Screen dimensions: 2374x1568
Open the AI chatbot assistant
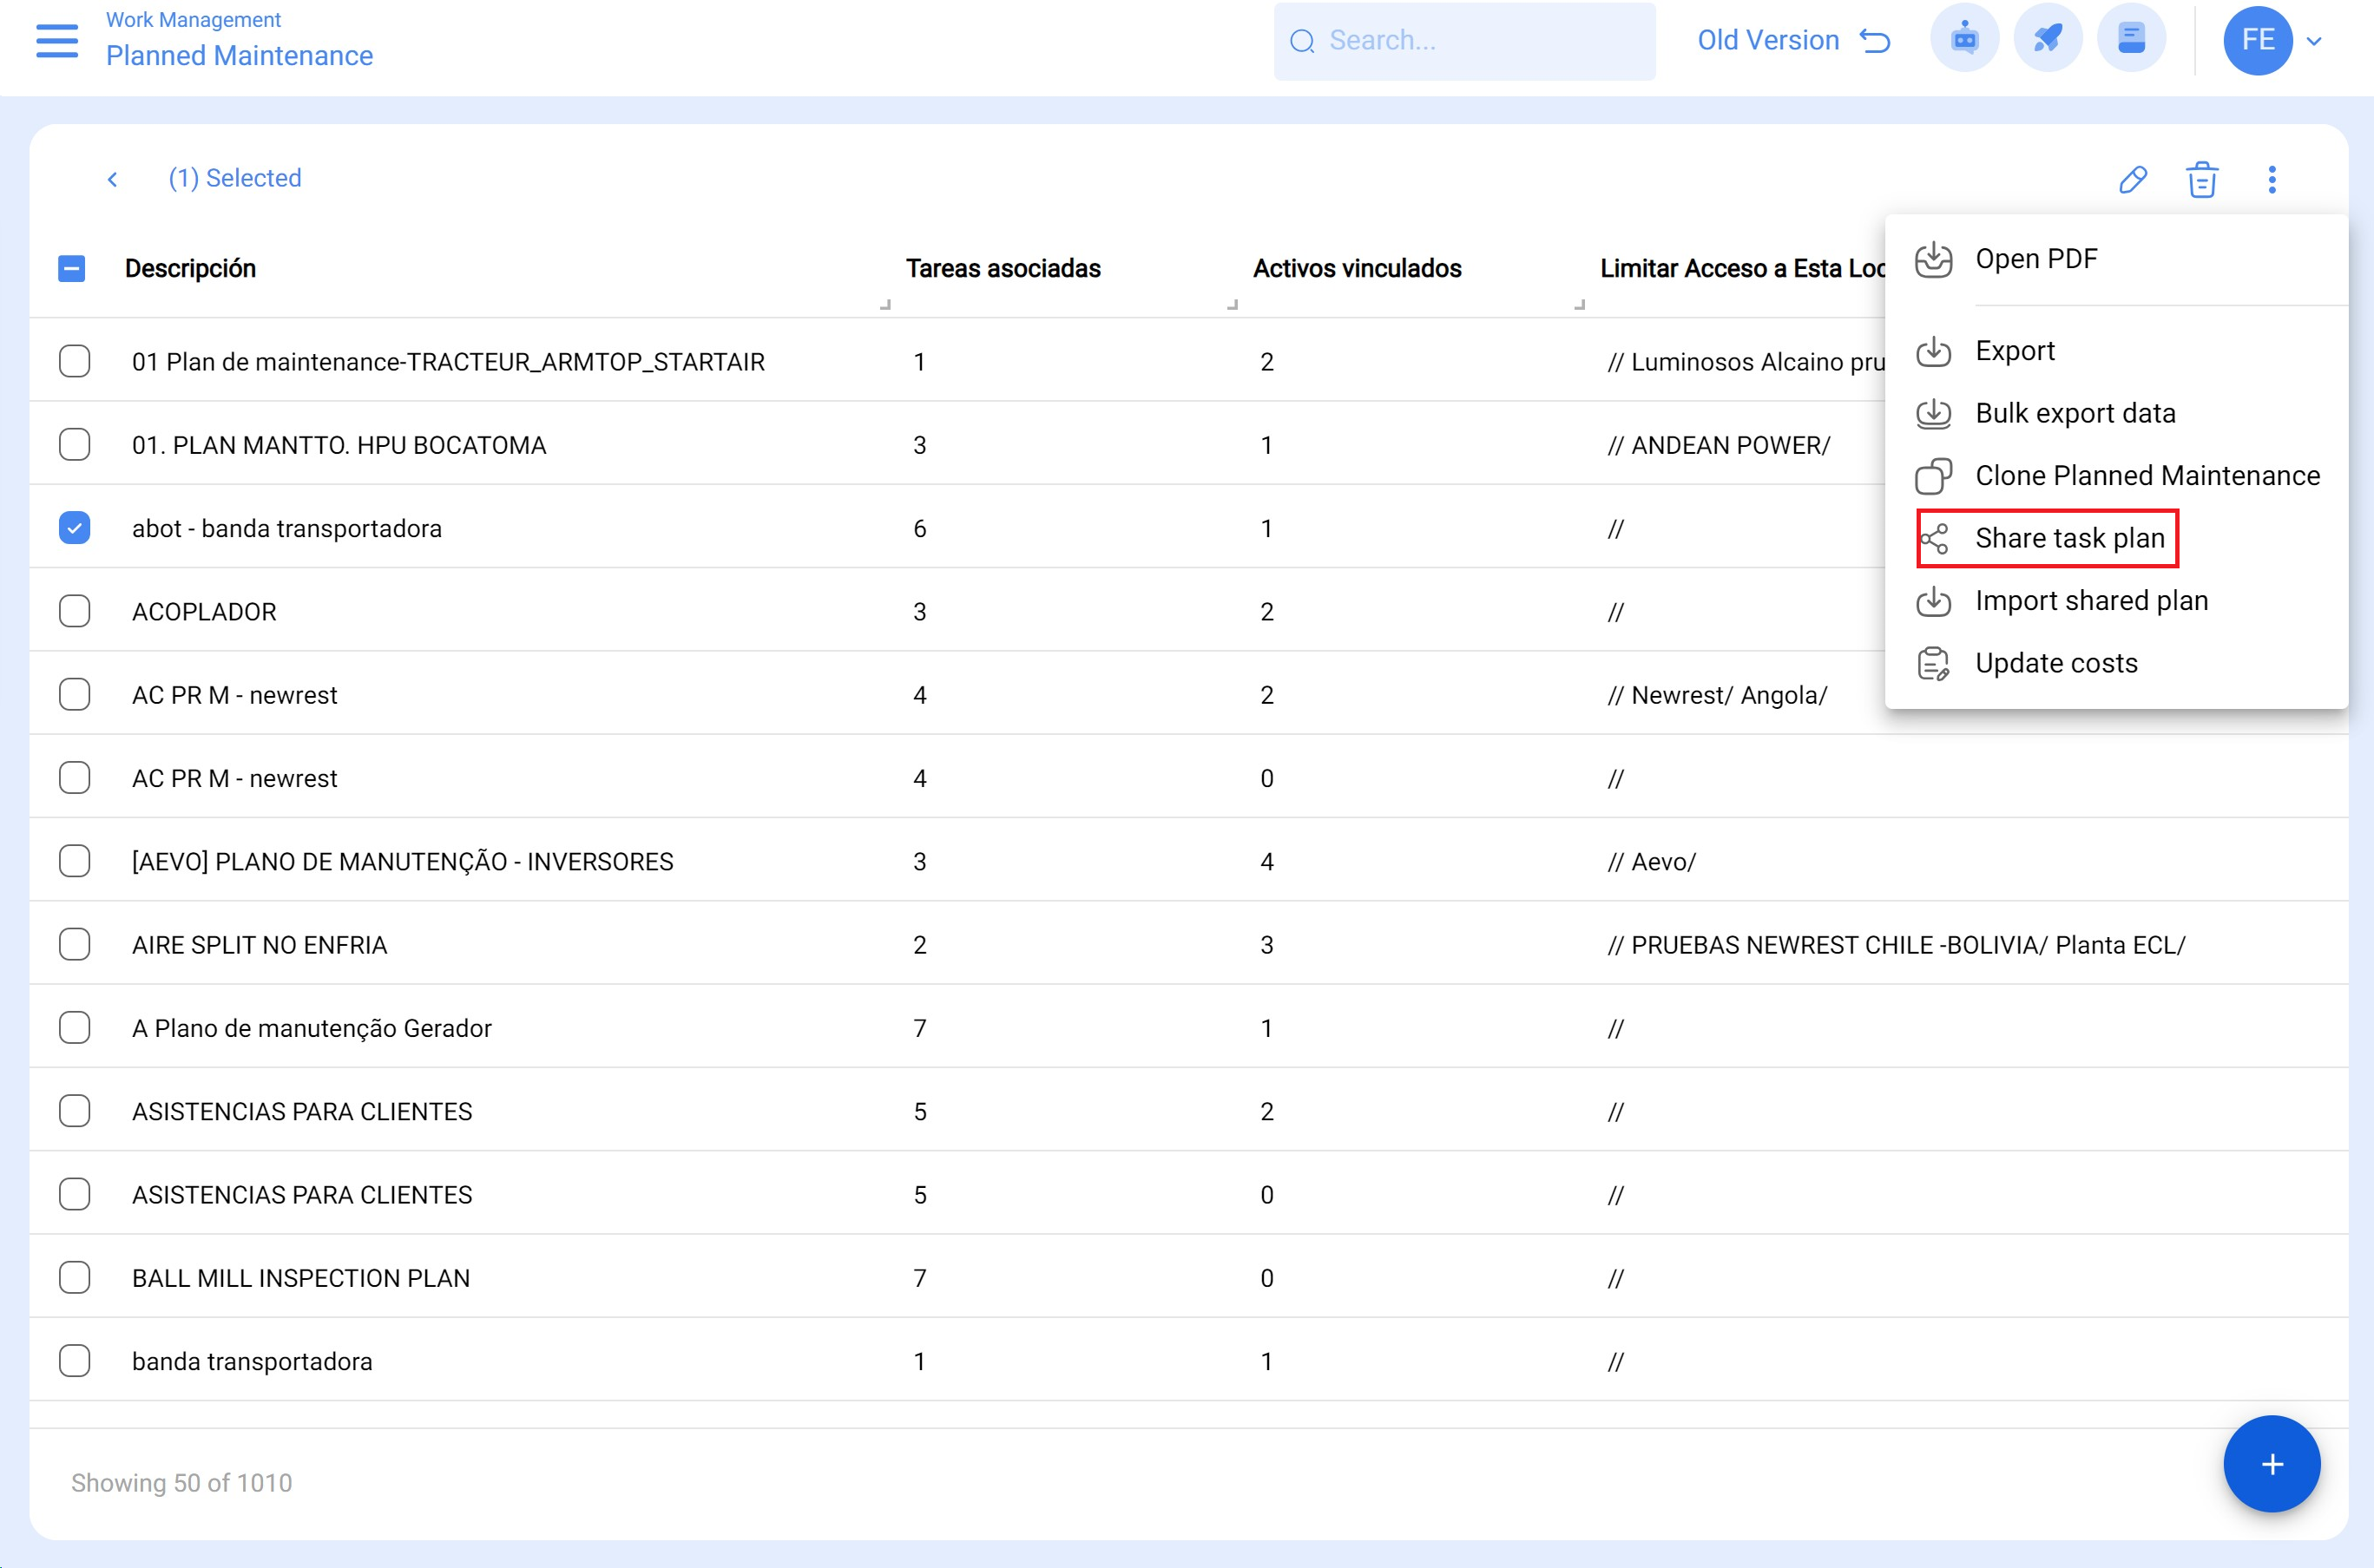click(x=1963, y=39)
